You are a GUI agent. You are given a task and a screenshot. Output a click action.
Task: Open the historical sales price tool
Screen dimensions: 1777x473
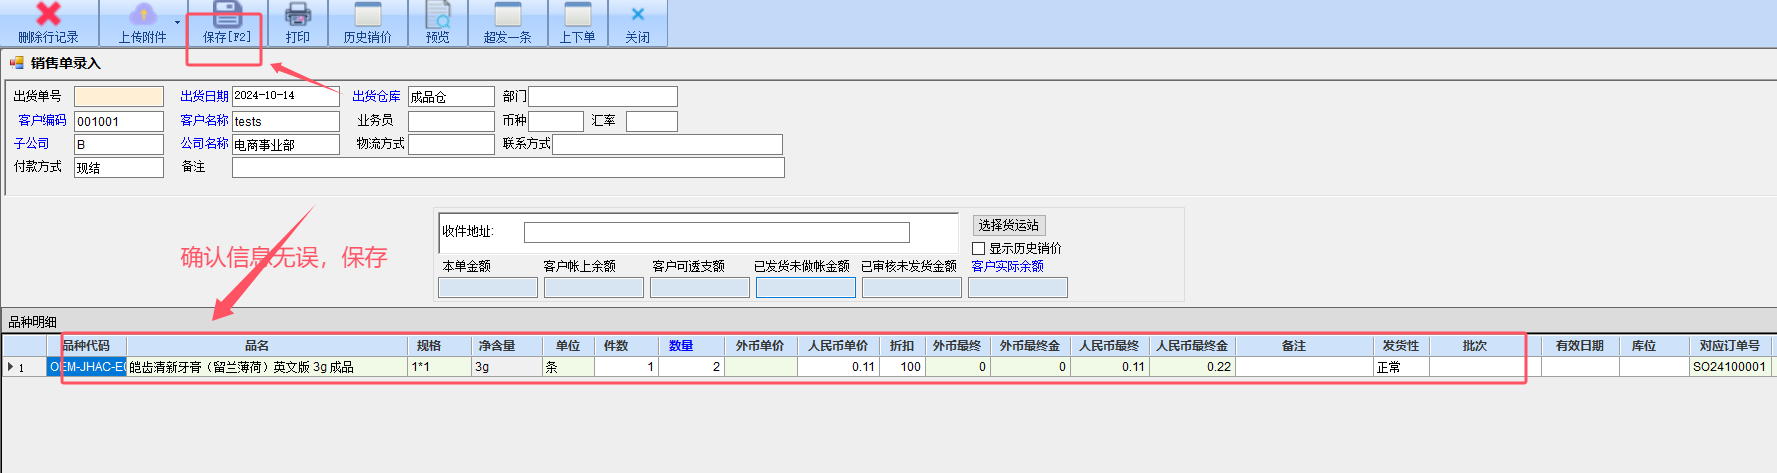[x=368, y=15]
